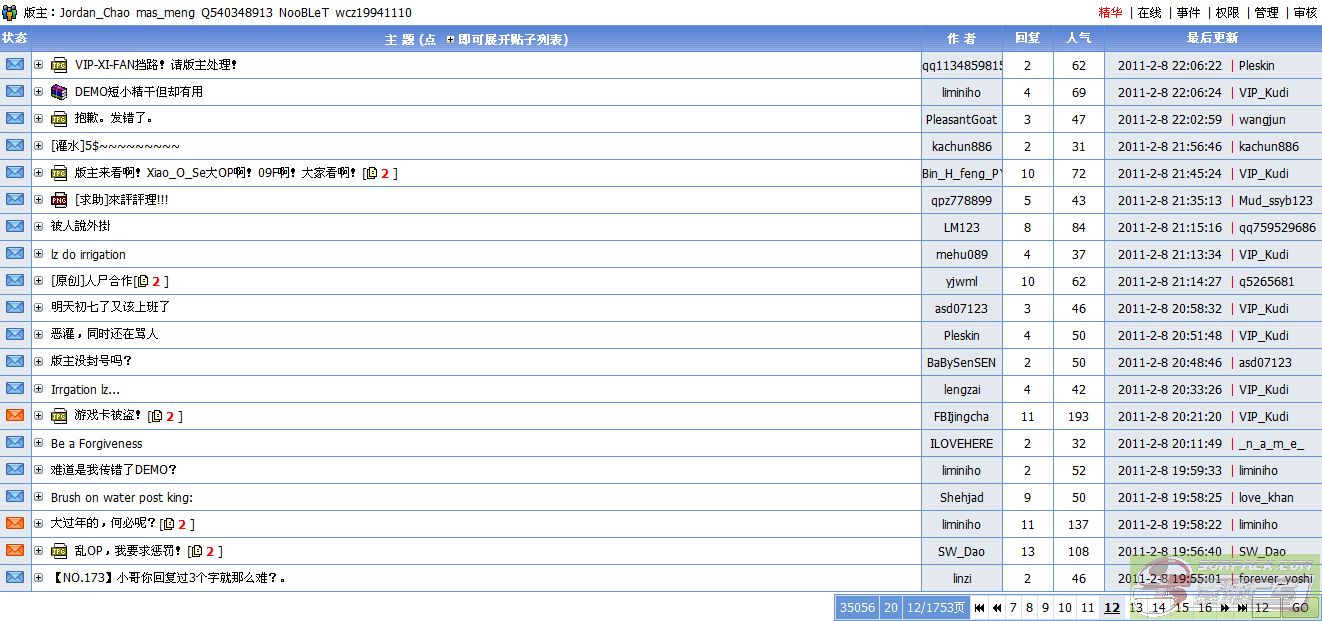Click the blue envelope status icon for 被人說外掛
This screenshot has width=1322, height=621.
point(15,226)
